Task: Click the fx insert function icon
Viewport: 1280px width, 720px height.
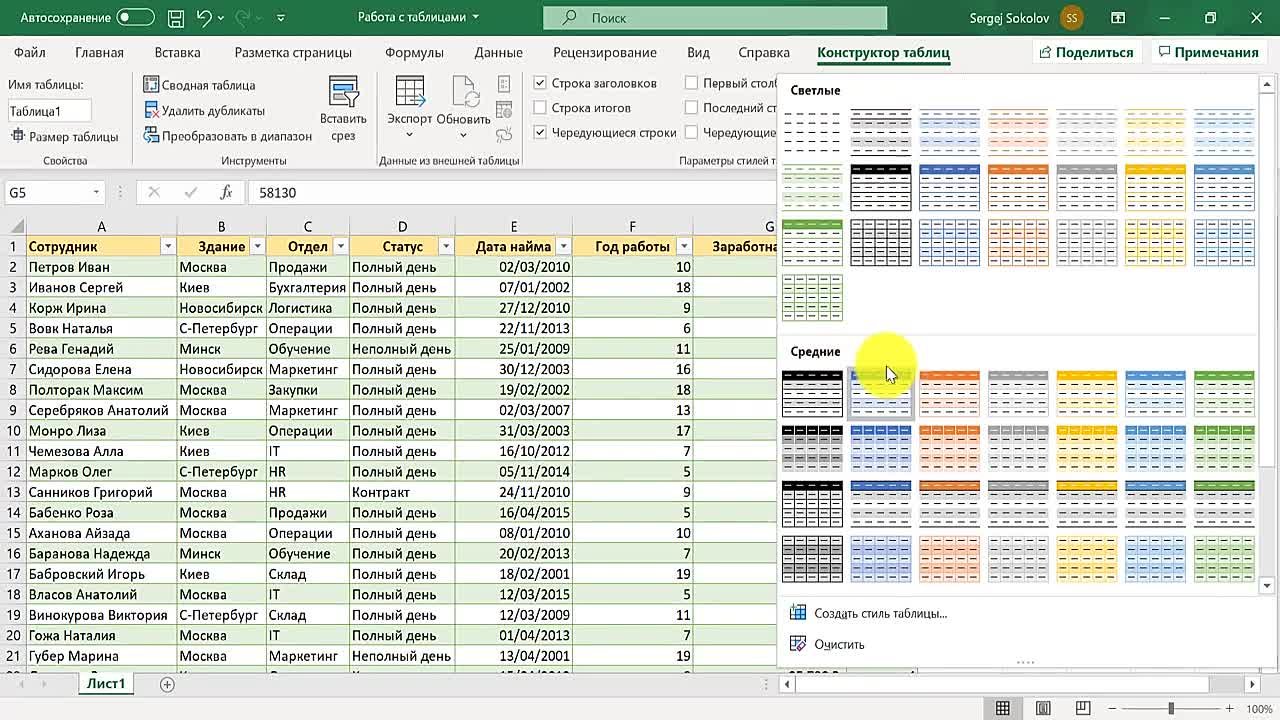Action: 226,192
